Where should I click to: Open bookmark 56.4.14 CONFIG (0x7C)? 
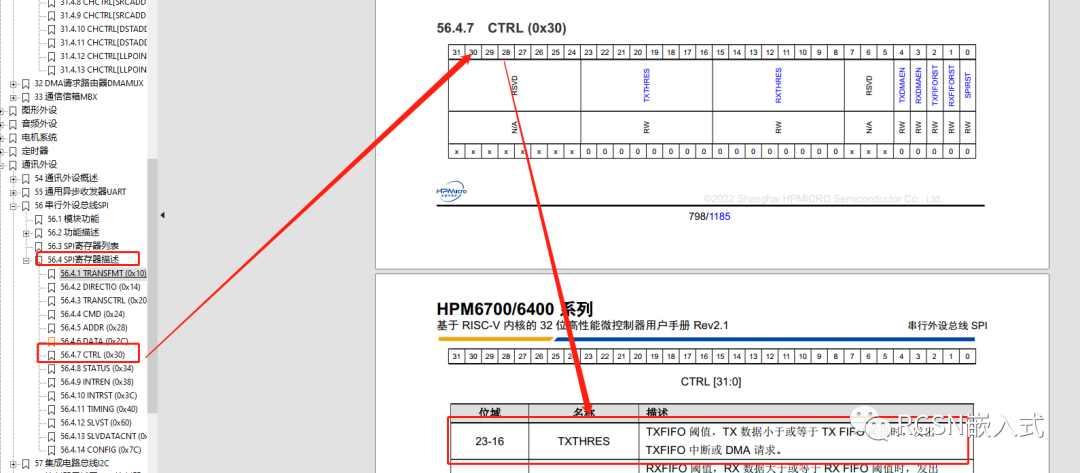coord(101,450)
